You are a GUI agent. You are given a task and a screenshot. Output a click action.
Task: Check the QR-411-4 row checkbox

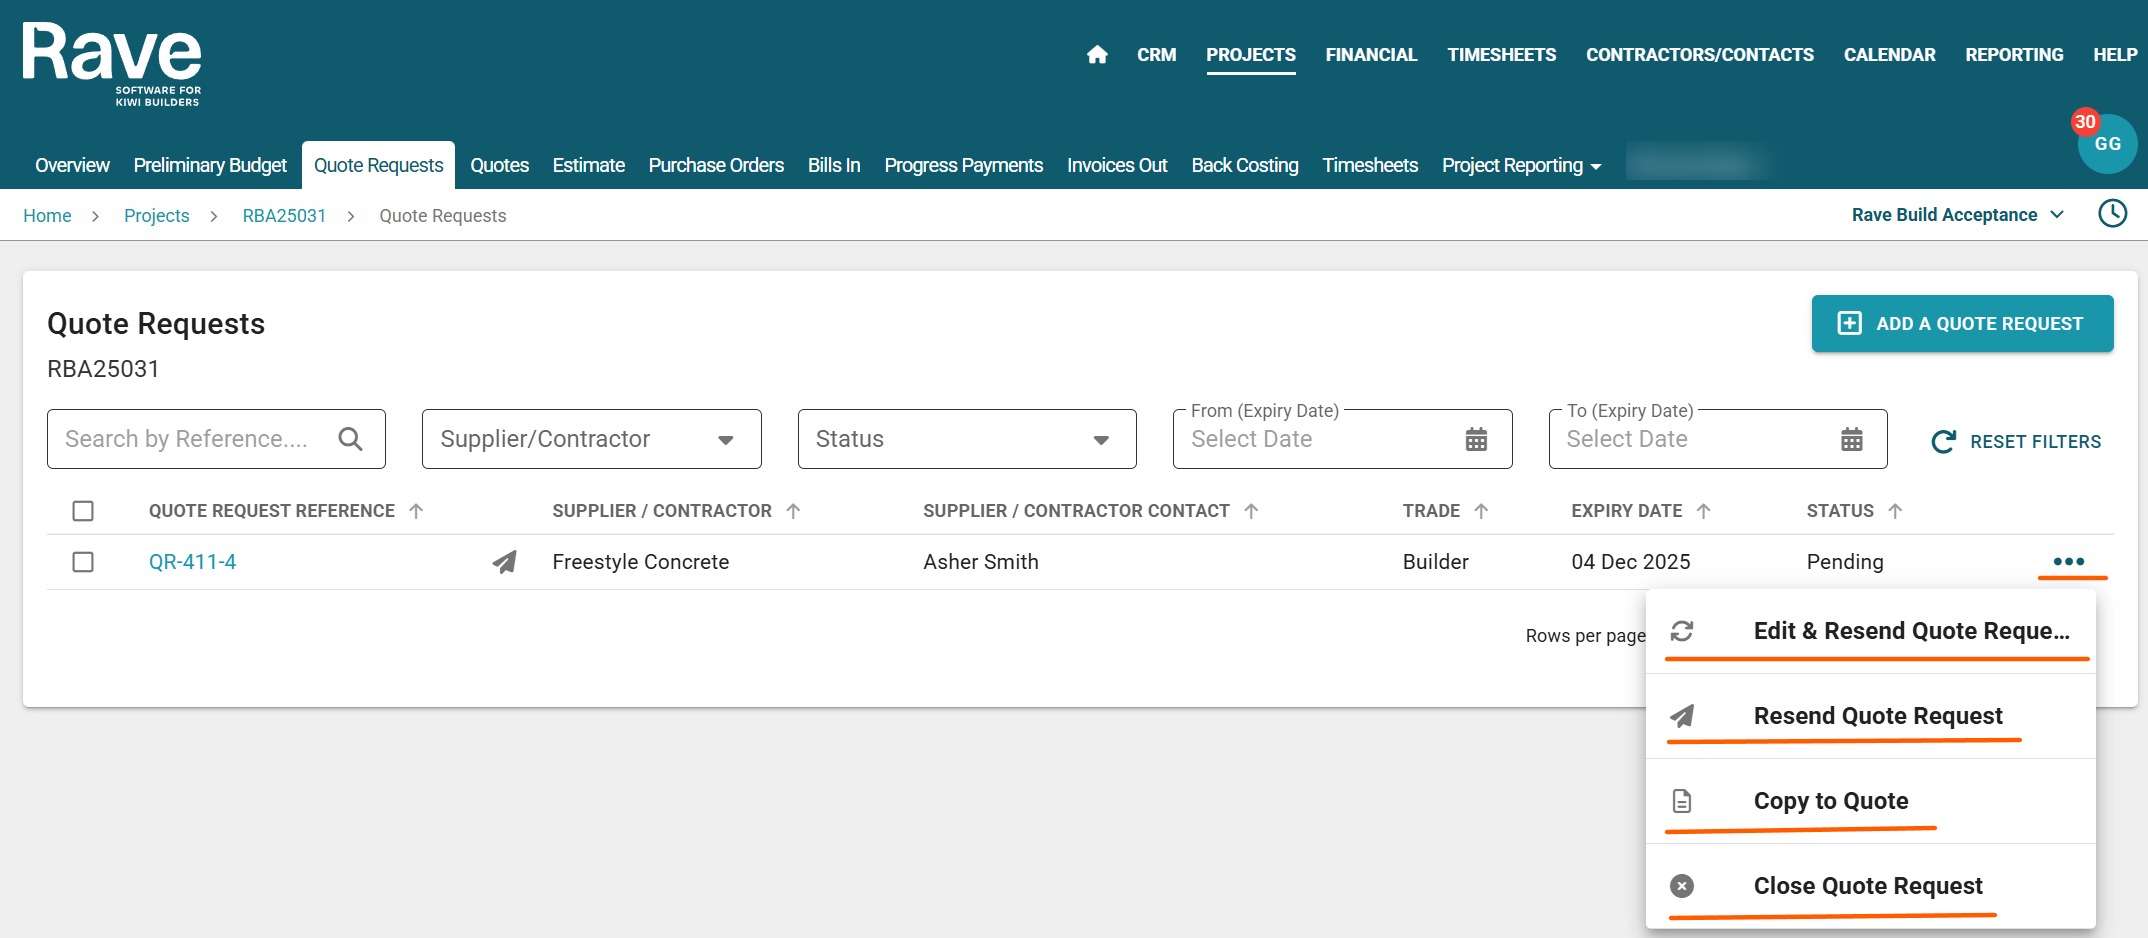tap(83, 562)
